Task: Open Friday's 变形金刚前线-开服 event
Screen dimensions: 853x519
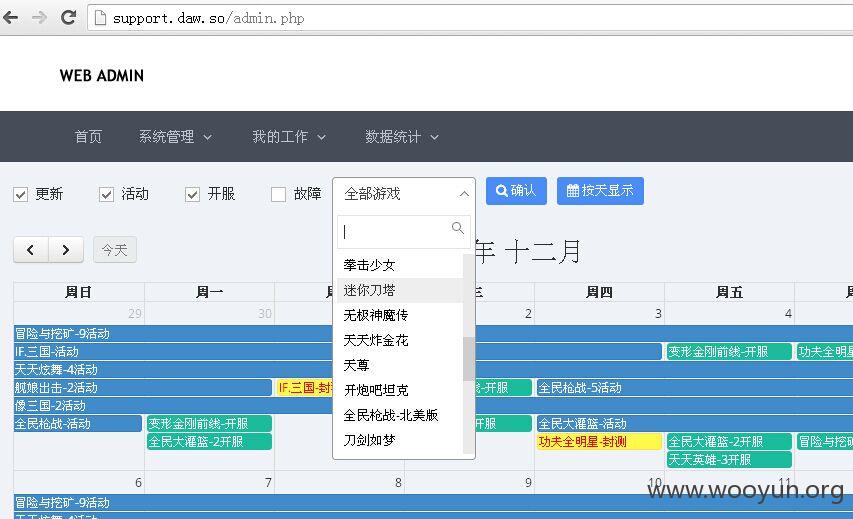Action: pyautogui.click(x=729, y=351)
